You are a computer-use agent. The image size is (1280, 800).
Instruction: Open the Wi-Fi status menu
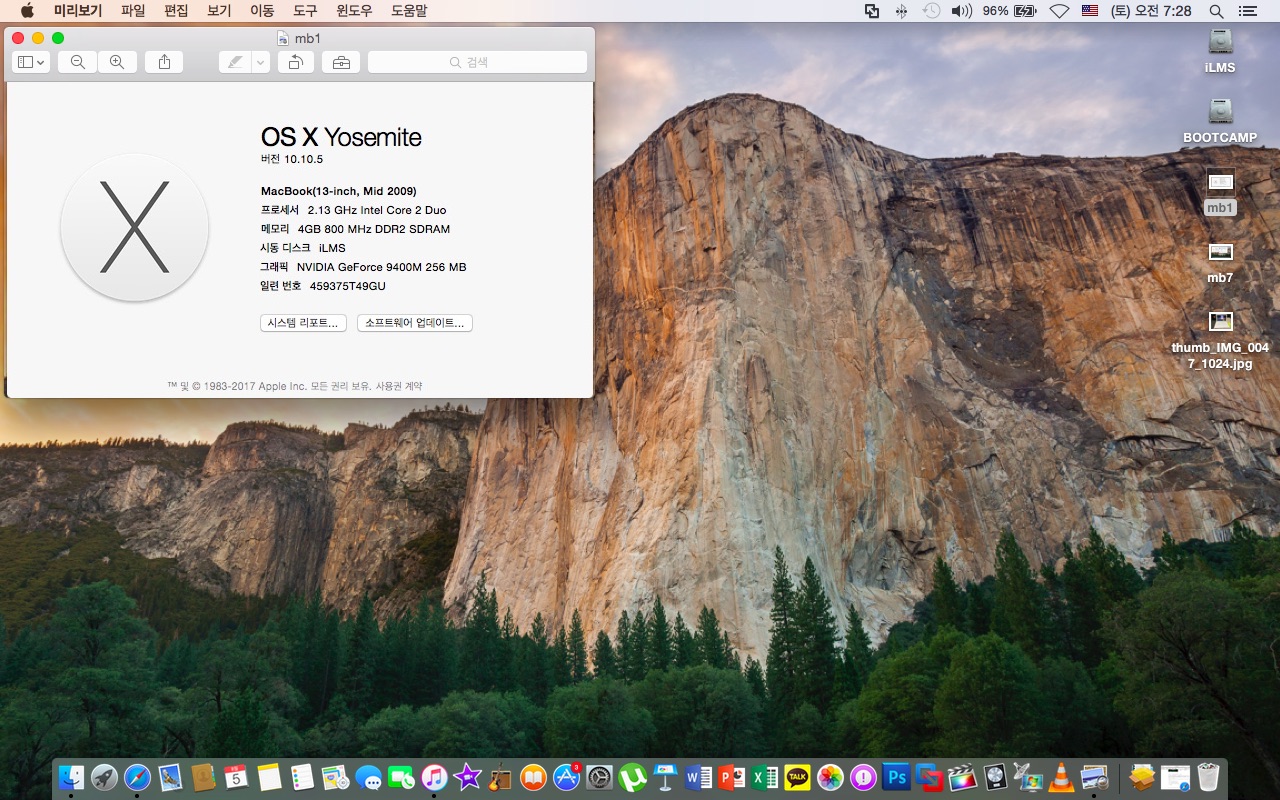click(x=1058, y=11)
